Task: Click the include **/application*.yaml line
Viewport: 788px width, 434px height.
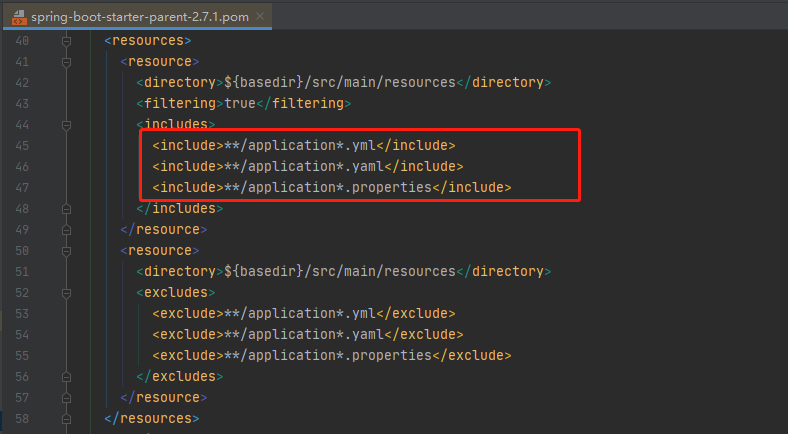Action: click(308, 167)
